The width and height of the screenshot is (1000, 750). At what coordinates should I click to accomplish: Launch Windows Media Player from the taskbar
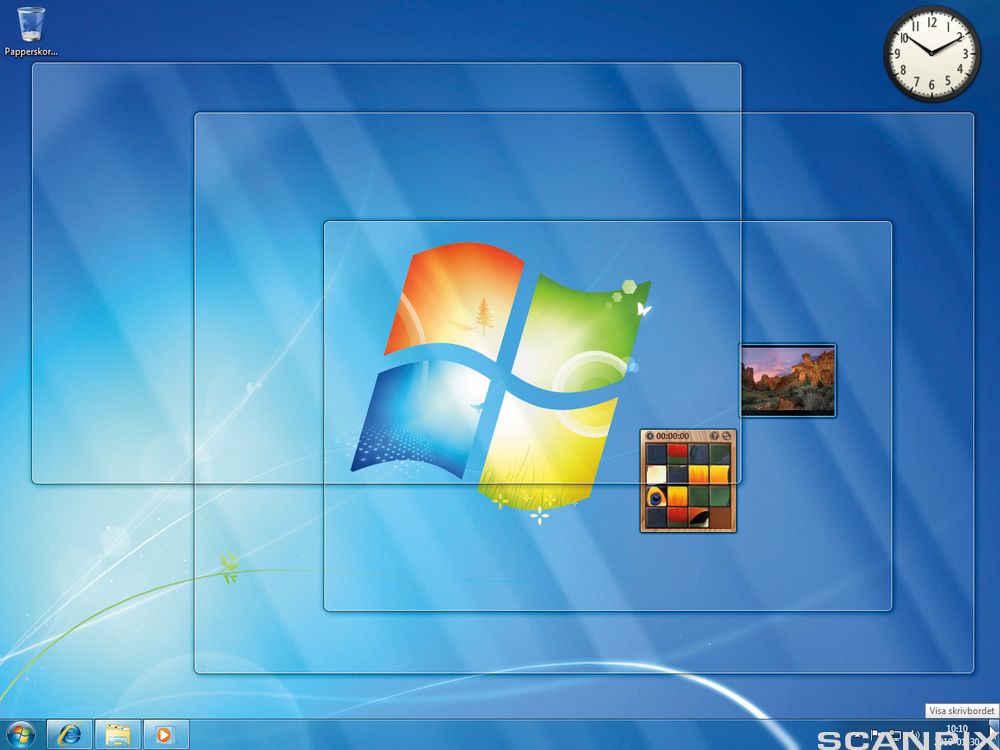pos(162,734)
